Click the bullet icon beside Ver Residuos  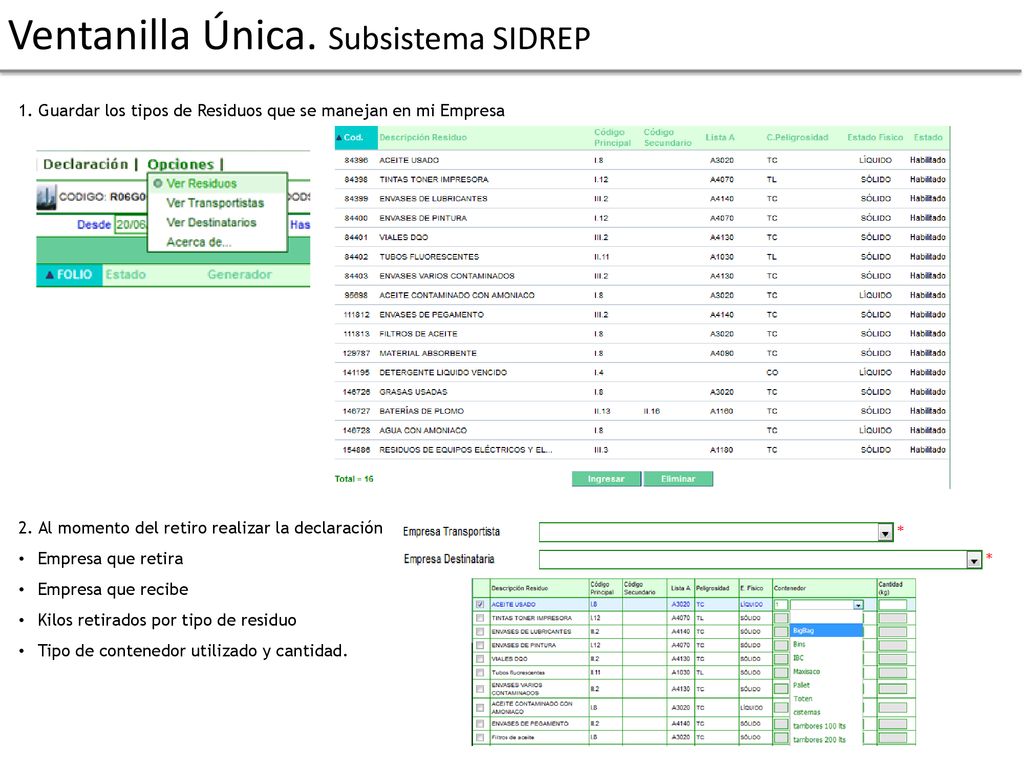tap(157, 184)
